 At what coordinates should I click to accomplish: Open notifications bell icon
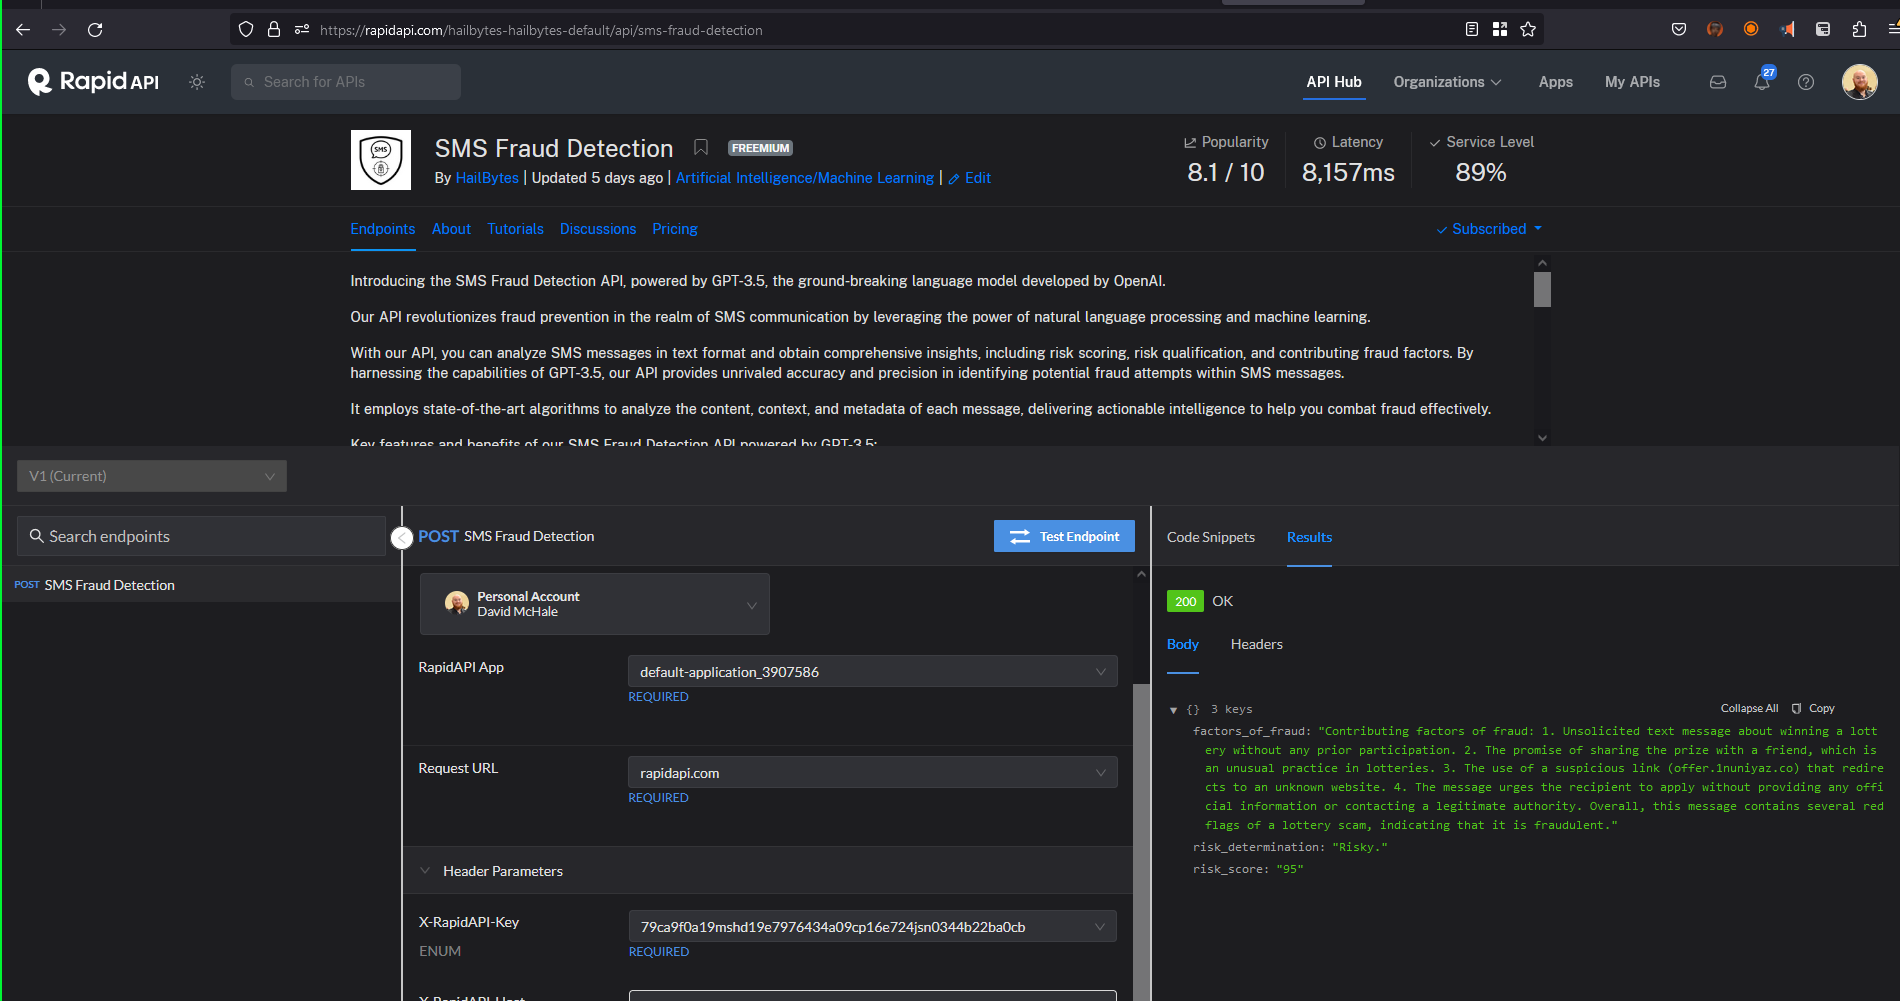tap(1762, 82)
